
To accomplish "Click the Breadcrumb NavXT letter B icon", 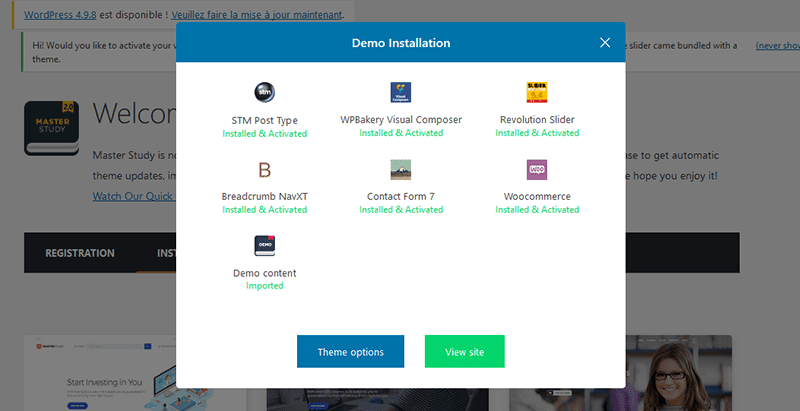I will 264,170.
